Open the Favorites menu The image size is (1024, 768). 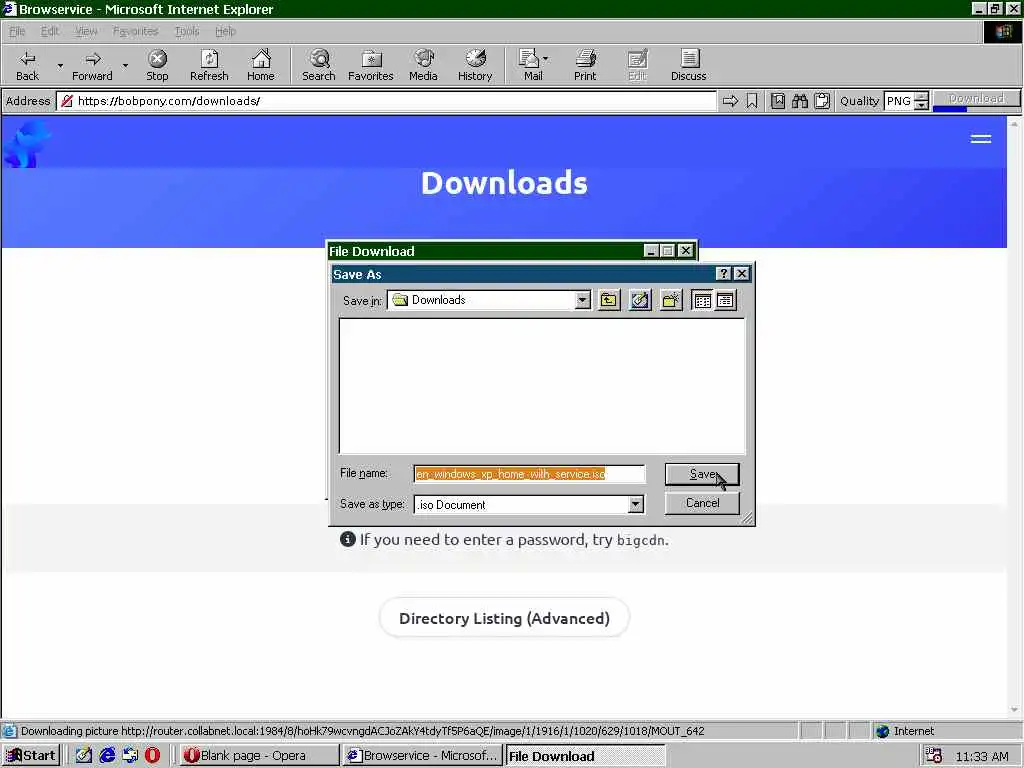click(135, 31)
